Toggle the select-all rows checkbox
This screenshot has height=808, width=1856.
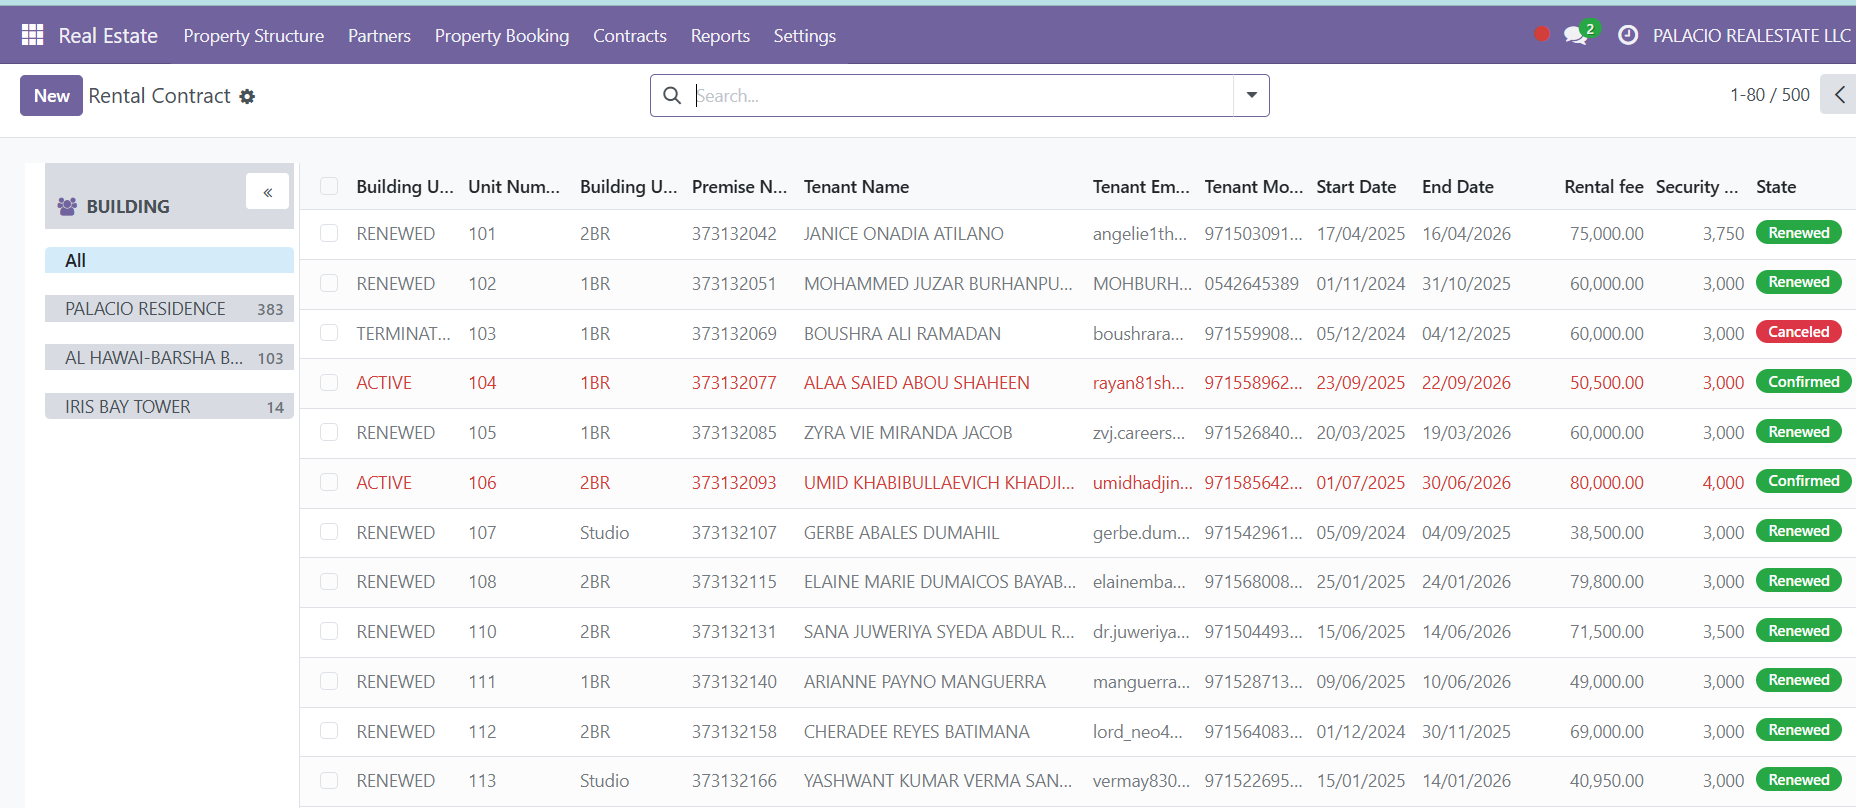click(x=329, y=186)
